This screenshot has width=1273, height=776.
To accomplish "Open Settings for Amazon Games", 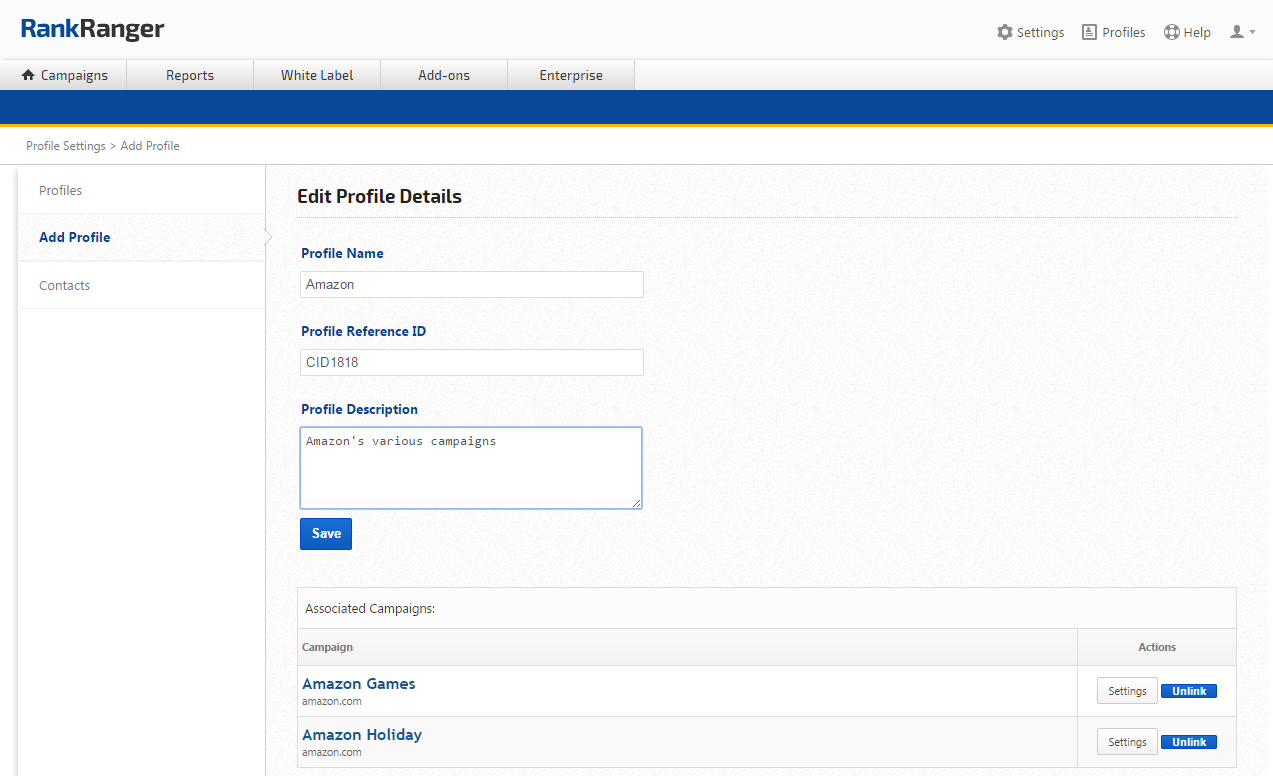I will pos(1127,691).
